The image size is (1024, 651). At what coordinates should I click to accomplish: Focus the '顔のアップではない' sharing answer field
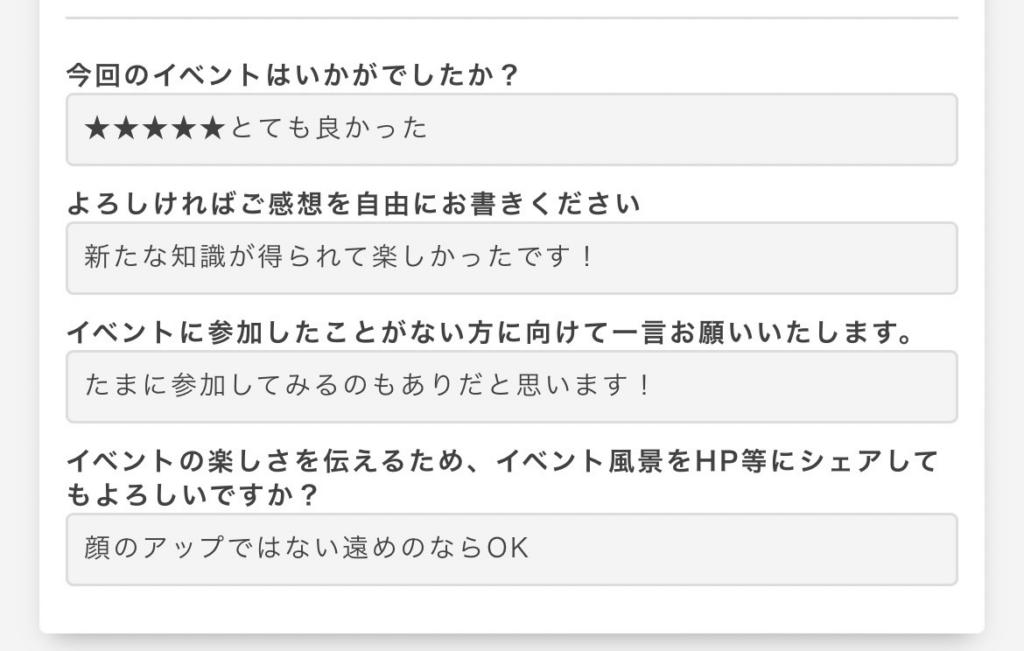pyautogui.click(x=512, y=549)
